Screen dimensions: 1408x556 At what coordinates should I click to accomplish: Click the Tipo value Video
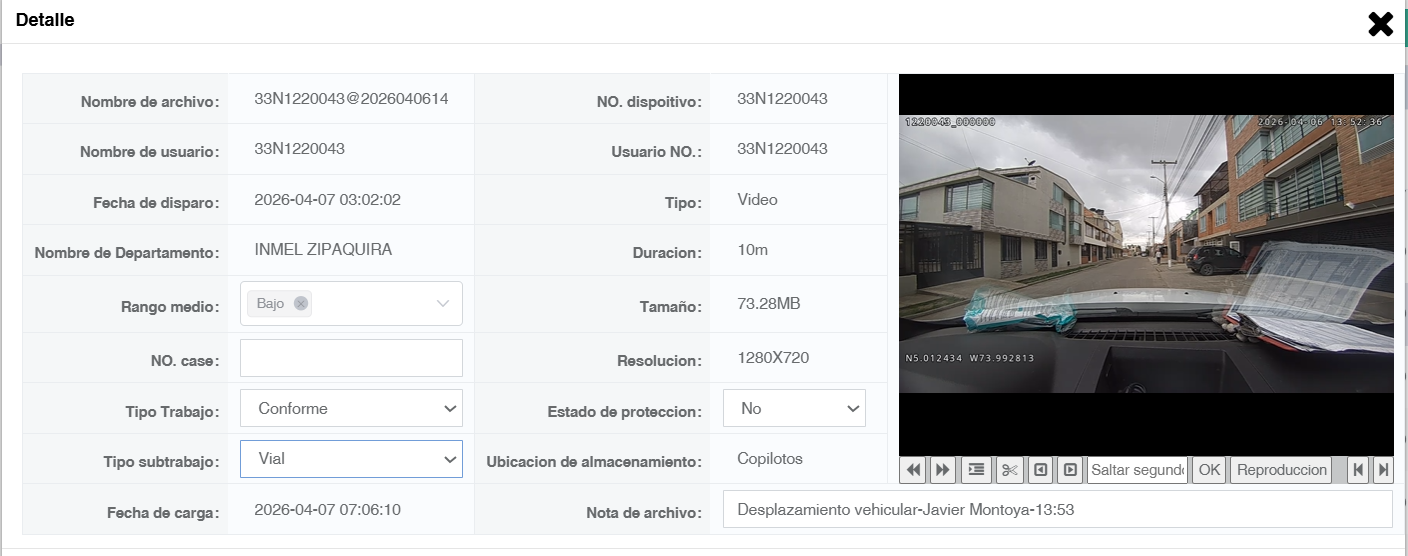(757, 200)
